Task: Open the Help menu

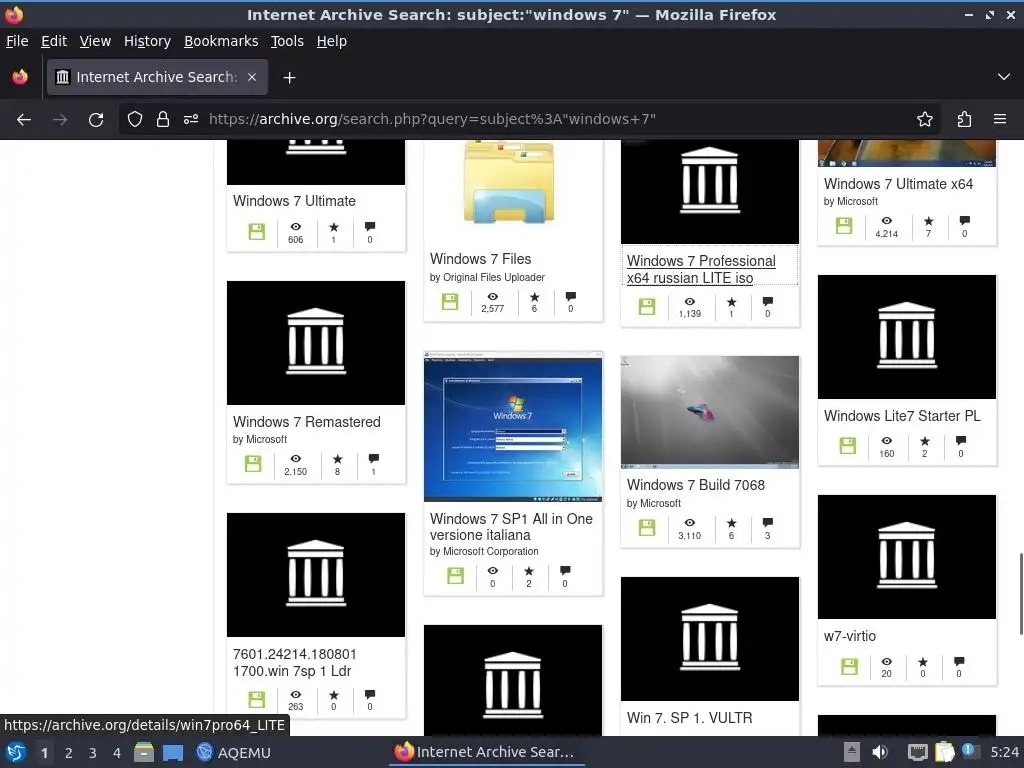Action: point(332,41)
